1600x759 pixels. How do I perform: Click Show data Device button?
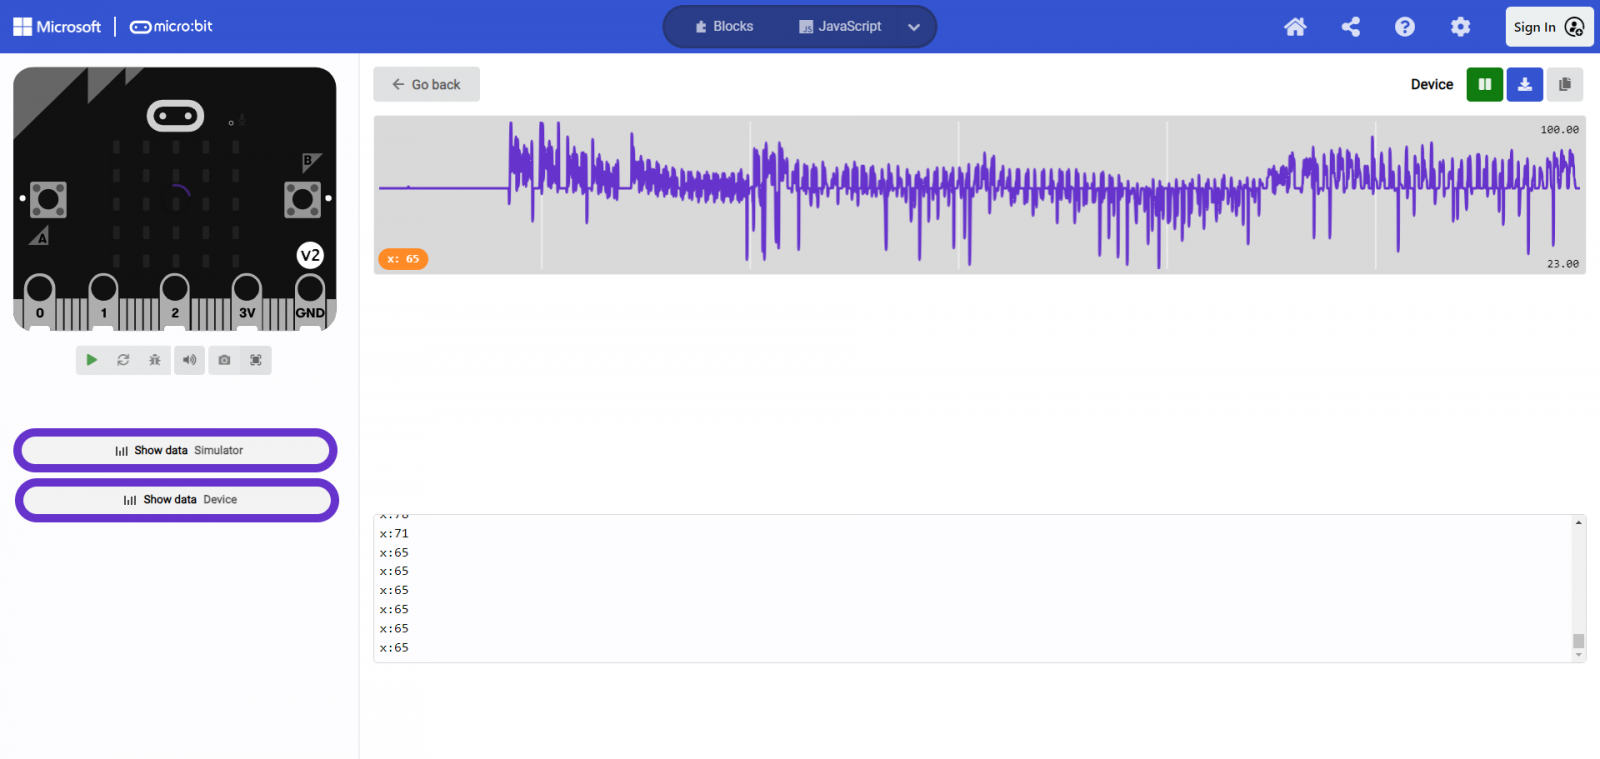click(x=177, y=500)
